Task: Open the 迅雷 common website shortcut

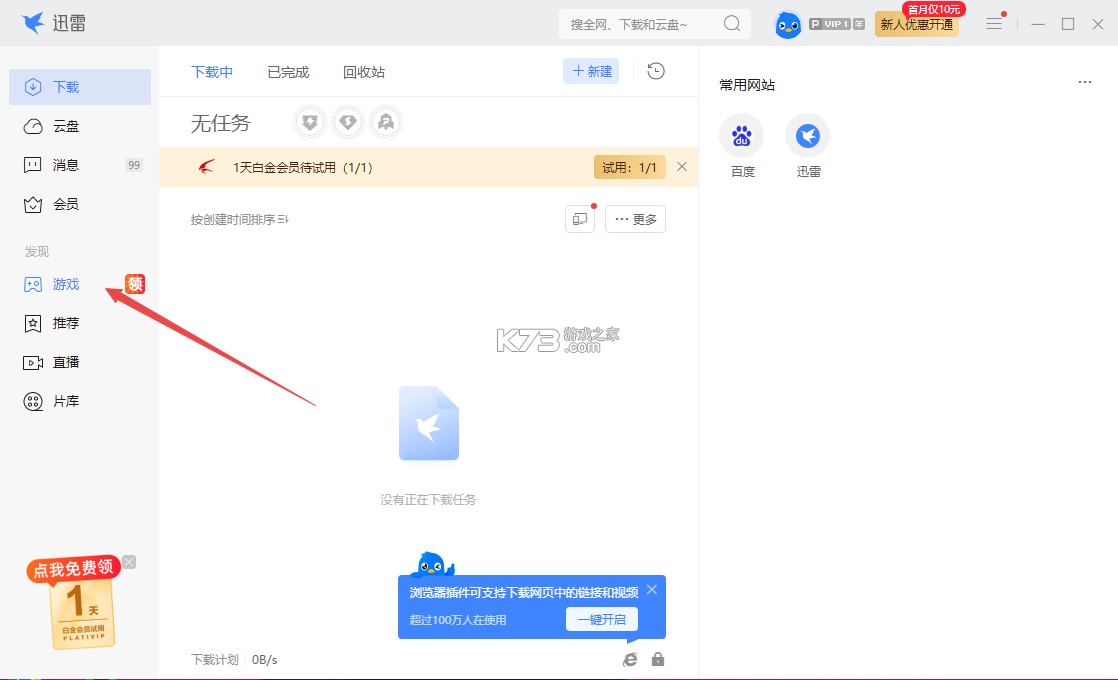Action: [x=808, y=147]
